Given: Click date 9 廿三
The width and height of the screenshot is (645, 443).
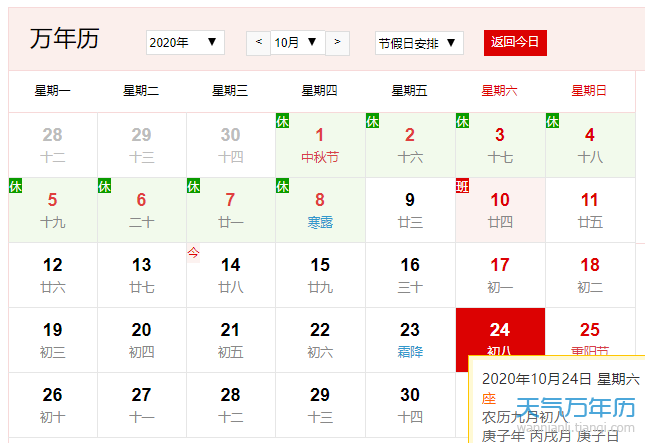Looking at the screenshot, I should pos(410,210).
